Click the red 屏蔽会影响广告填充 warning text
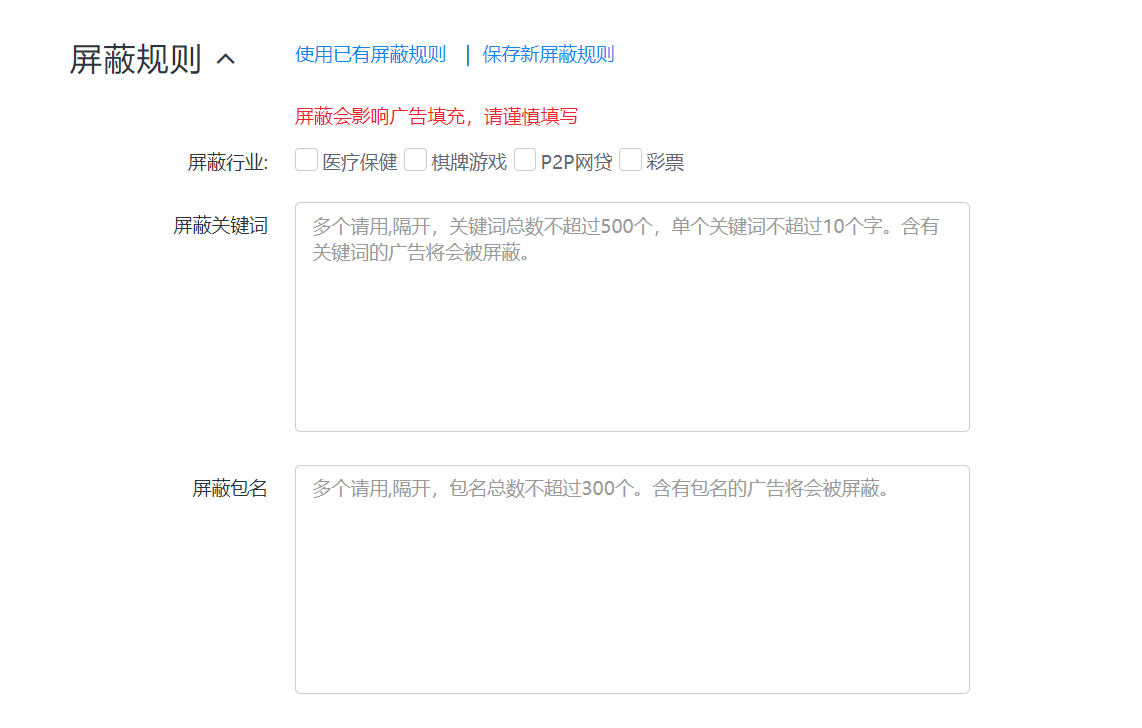Viewport: 1142px width, 728px height. (x=436, y=117)
